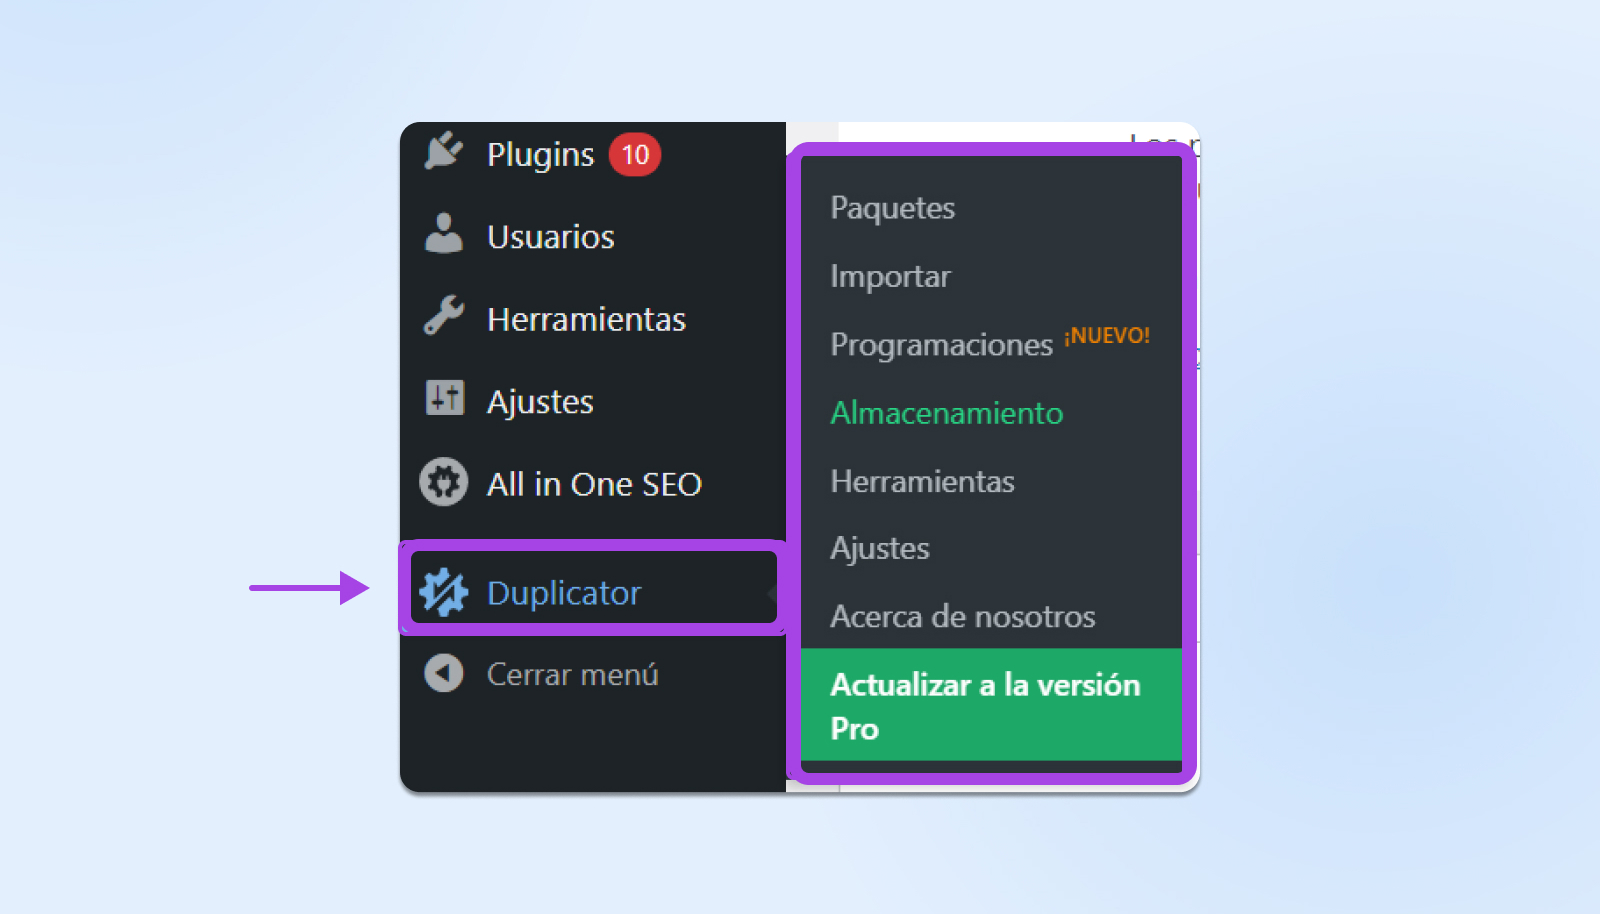Click the Cerrar menú arrow icon
The image size is (1600, 914).
[444, 673]
